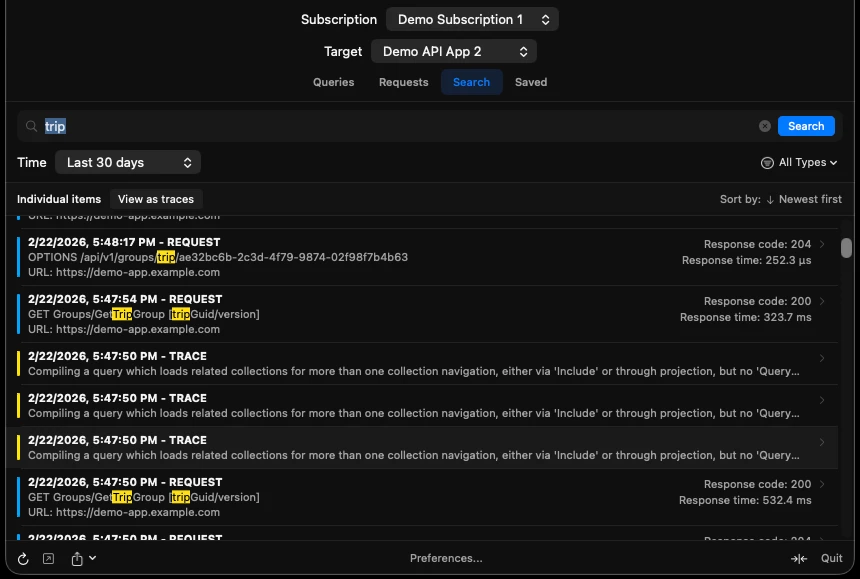Select the Individual items view

point(58,199)
